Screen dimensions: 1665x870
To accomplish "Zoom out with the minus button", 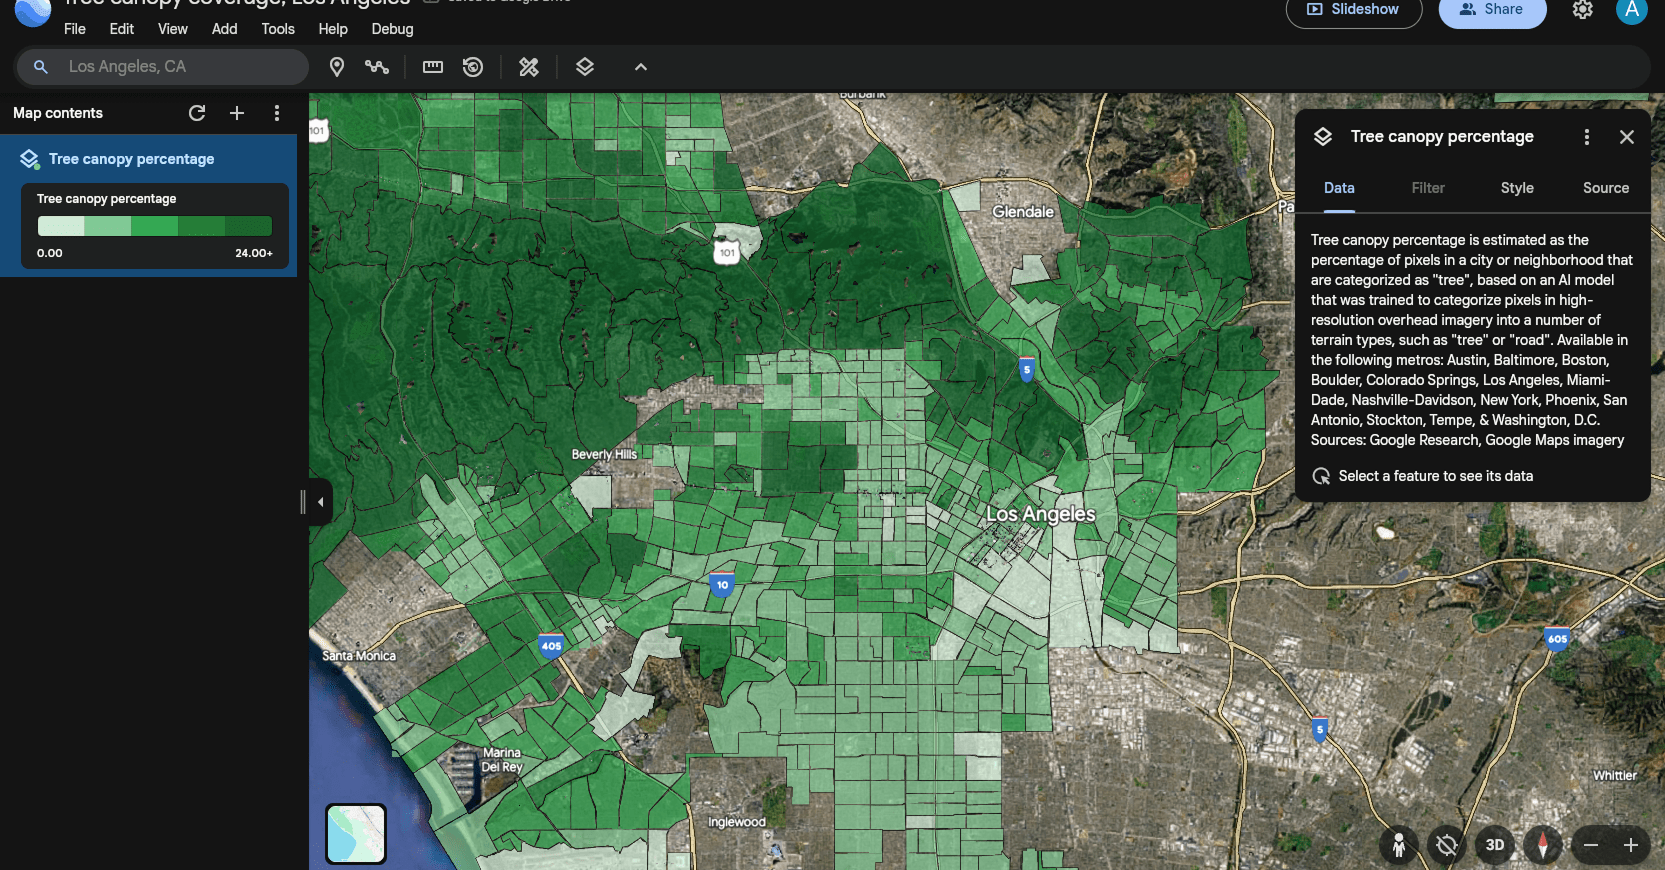I will tap(1591, 846).
